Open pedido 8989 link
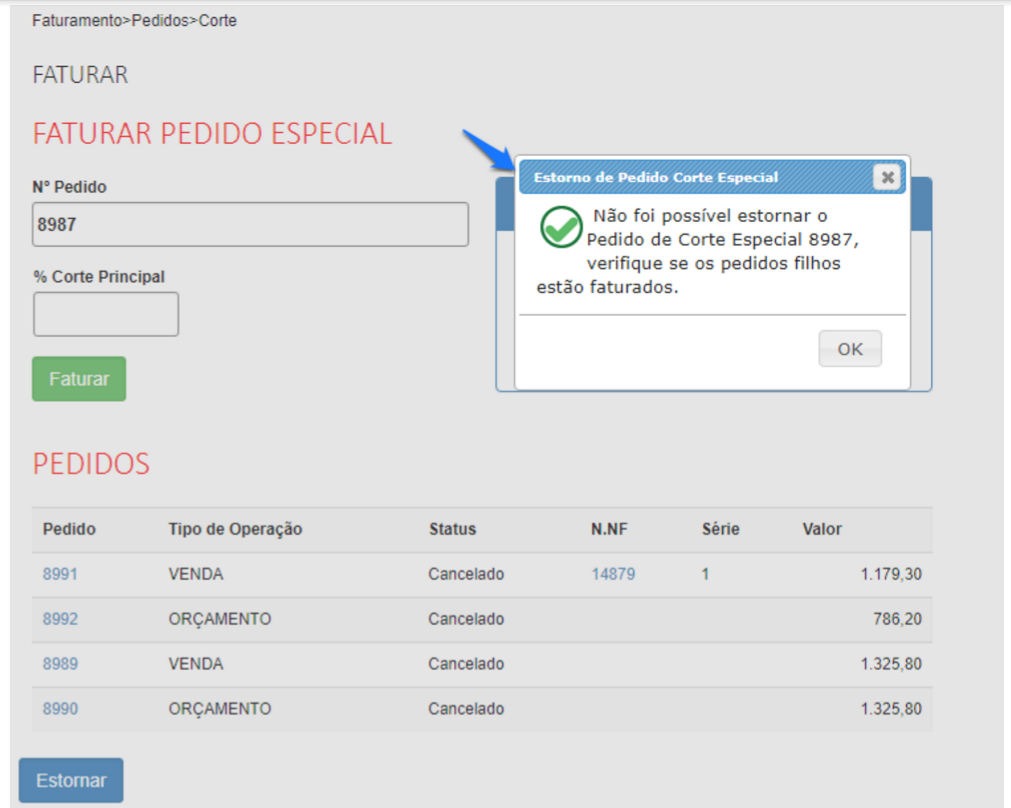The width and height of the screenshot is (1011, 808). (x=60, y=664)
